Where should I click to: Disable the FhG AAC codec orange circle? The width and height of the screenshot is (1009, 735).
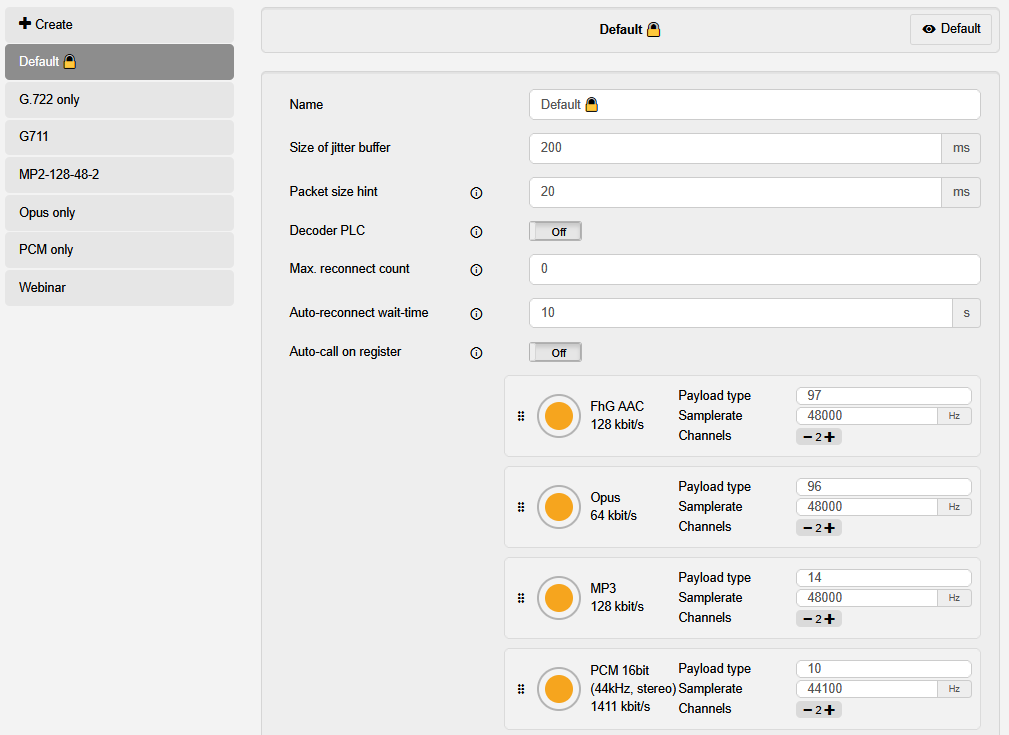[x=558, y=416]
